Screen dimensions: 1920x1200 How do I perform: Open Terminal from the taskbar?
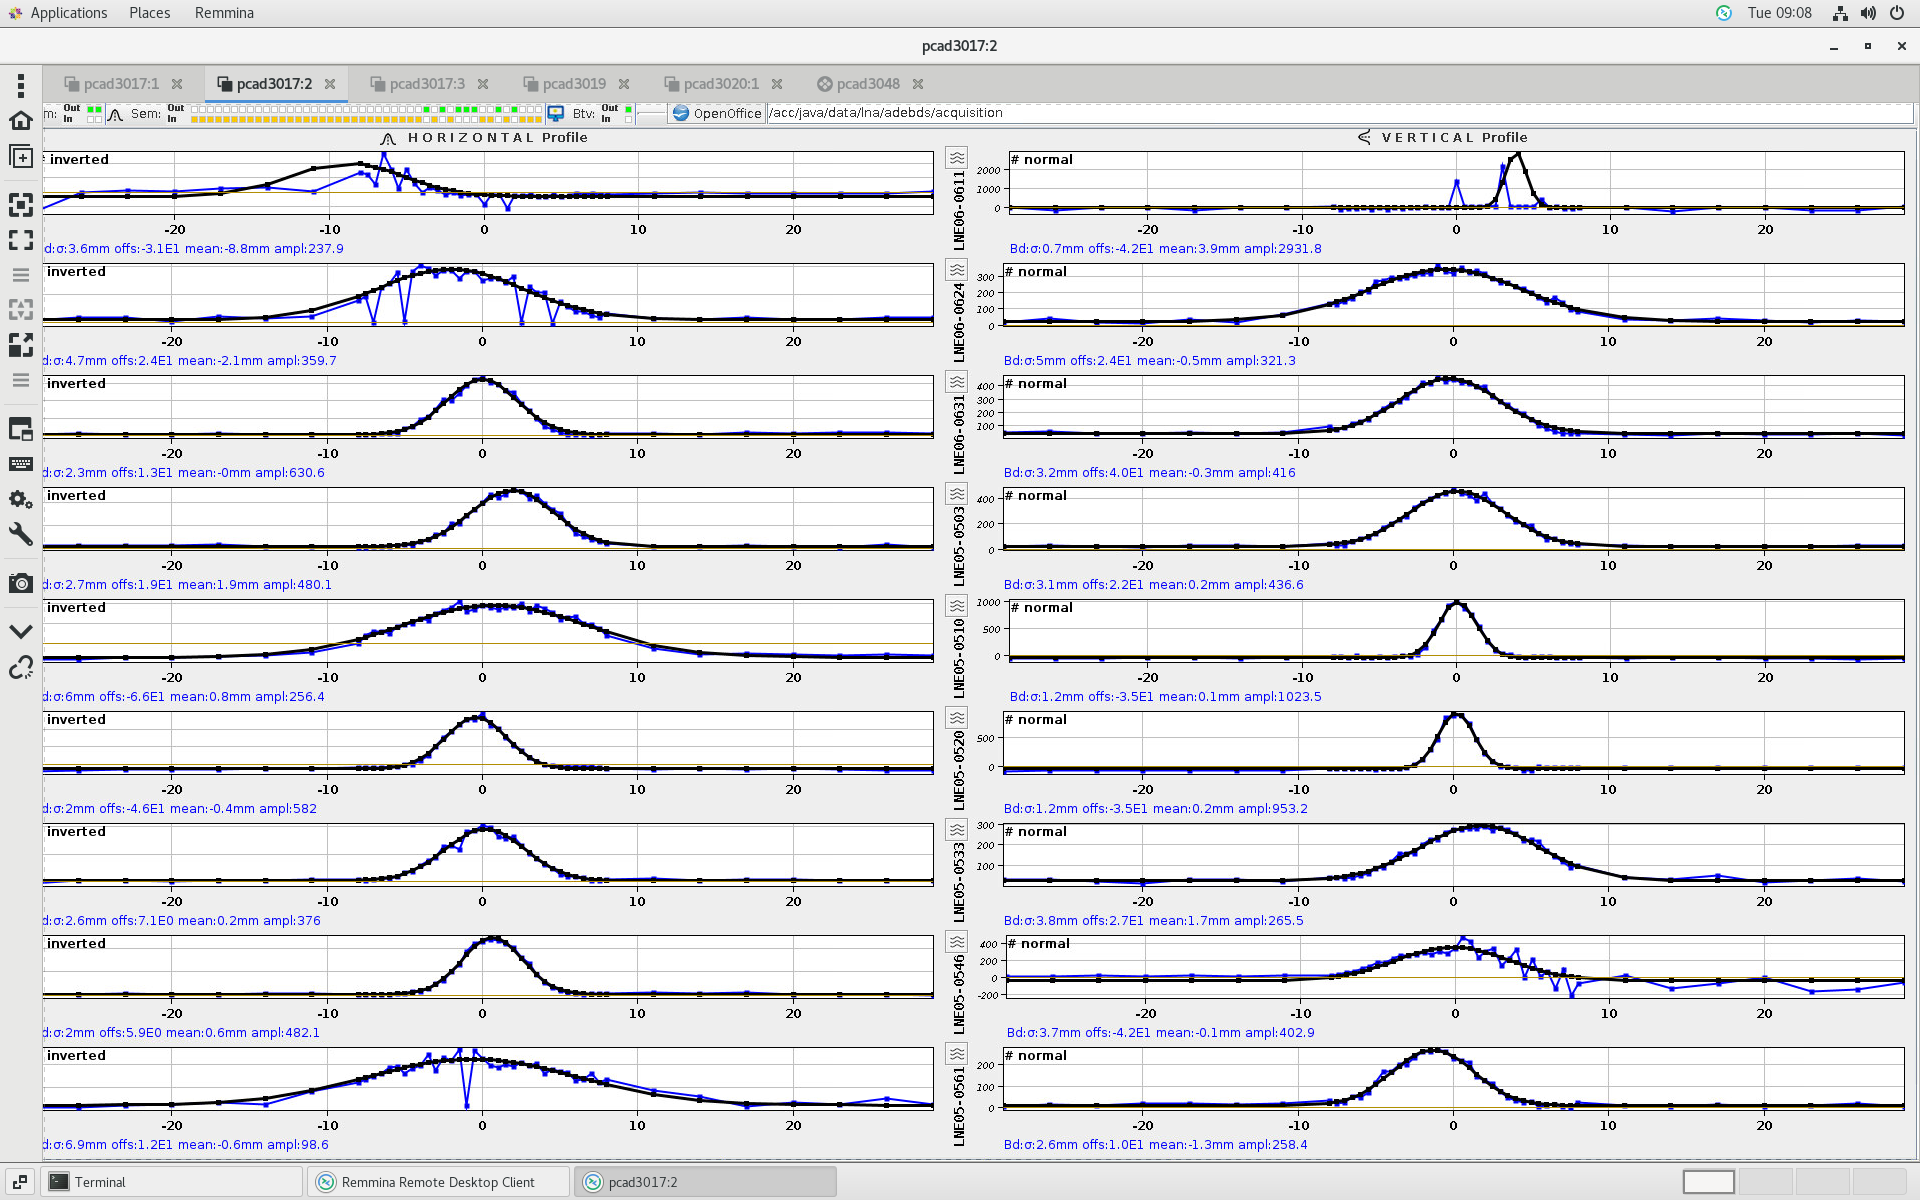tap(100, 1182)
